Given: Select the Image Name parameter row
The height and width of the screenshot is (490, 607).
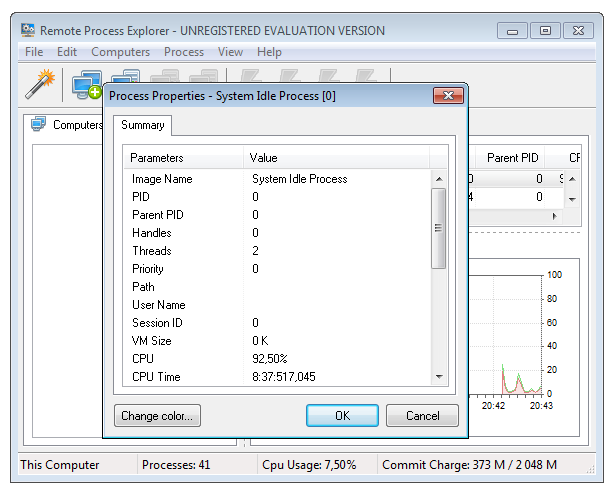Looking at the screenshot, I should click(x=278, y=179).
